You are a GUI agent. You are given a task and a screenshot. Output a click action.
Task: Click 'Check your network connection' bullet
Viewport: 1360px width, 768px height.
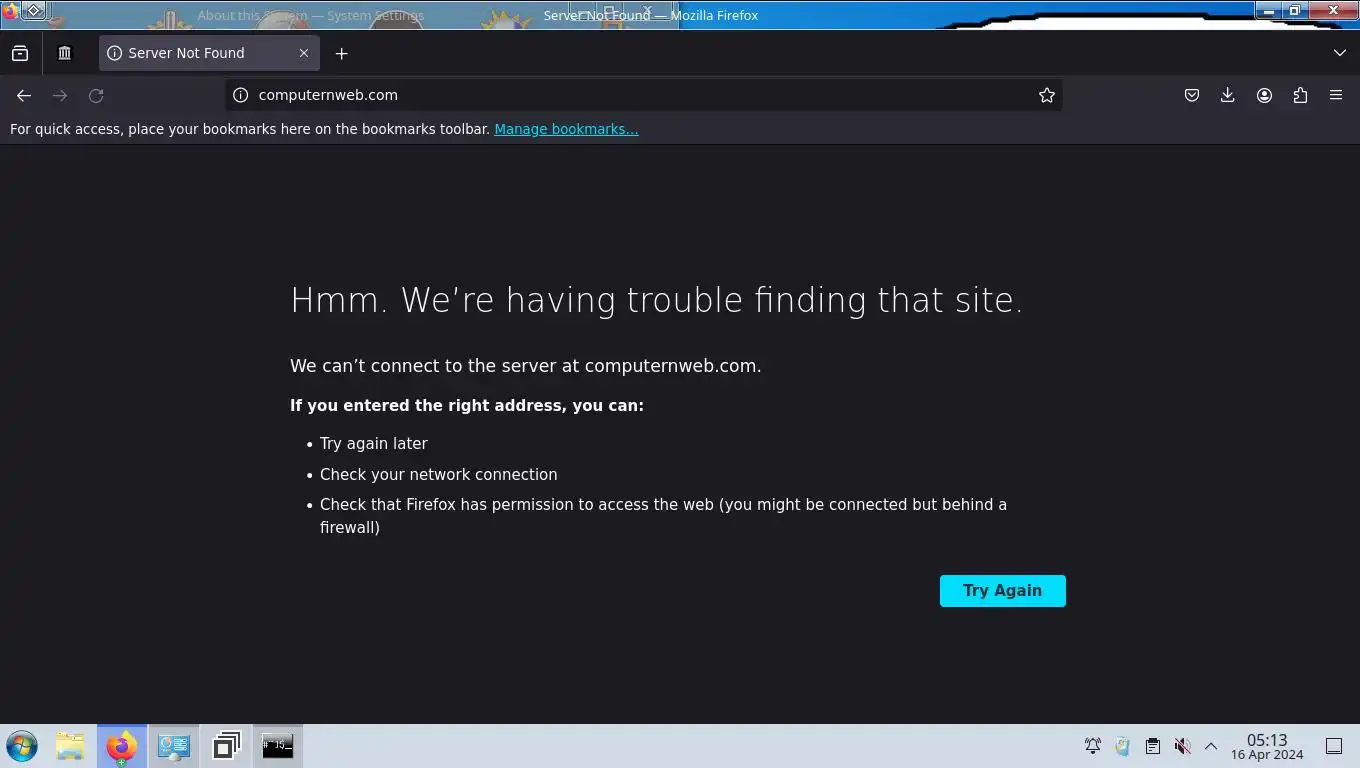tap(439, 475)
